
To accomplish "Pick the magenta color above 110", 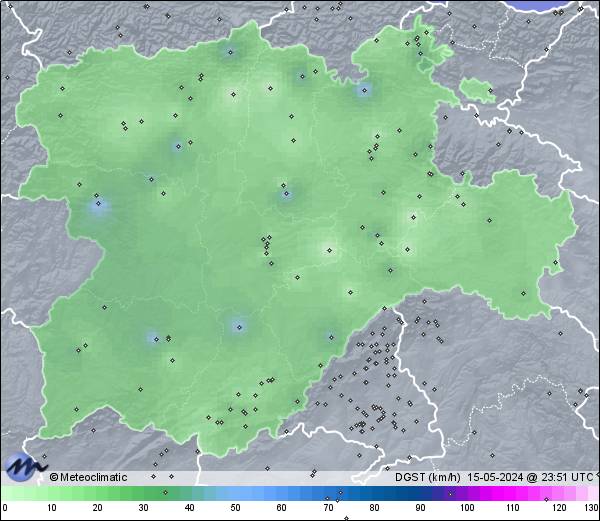I will [x=513, y=493].
